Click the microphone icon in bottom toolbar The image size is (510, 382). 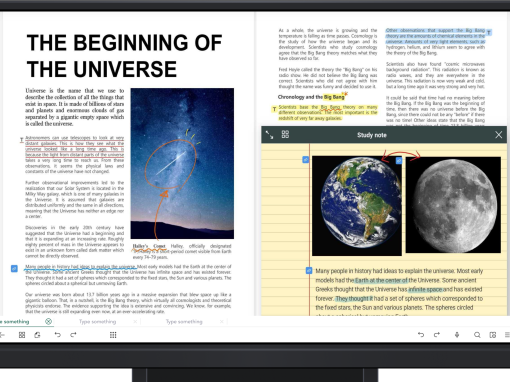[457, 335]
